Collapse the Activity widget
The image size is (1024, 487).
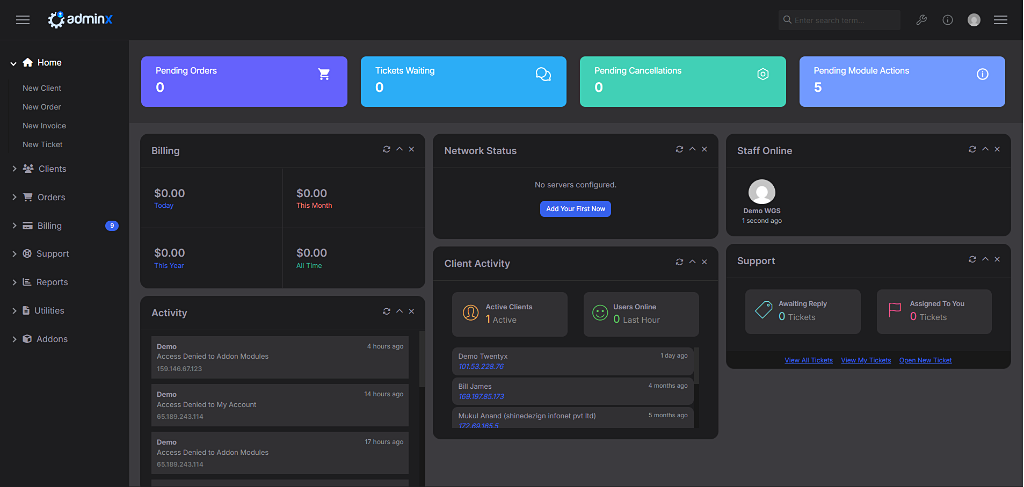tap(399, 311)
